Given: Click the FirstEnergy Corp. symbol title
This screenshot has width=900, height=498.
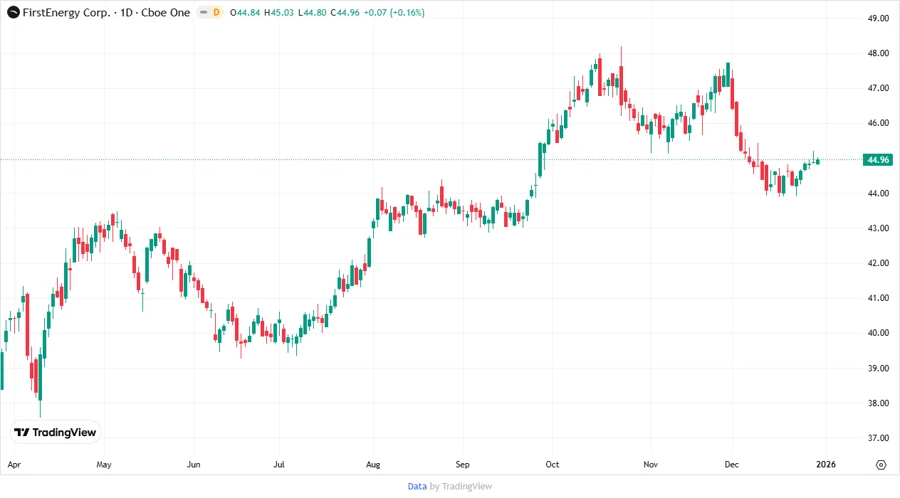Looking at the screenshot, I should [x=66, y=12].
